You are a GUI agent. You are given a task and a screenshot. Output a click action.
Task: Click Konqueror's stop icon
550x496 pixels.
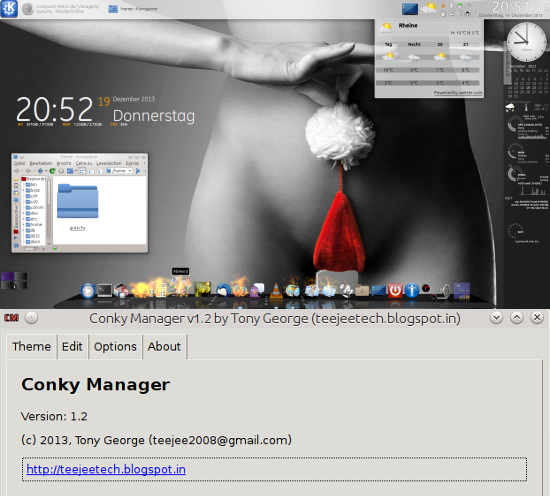coord(61,171)
